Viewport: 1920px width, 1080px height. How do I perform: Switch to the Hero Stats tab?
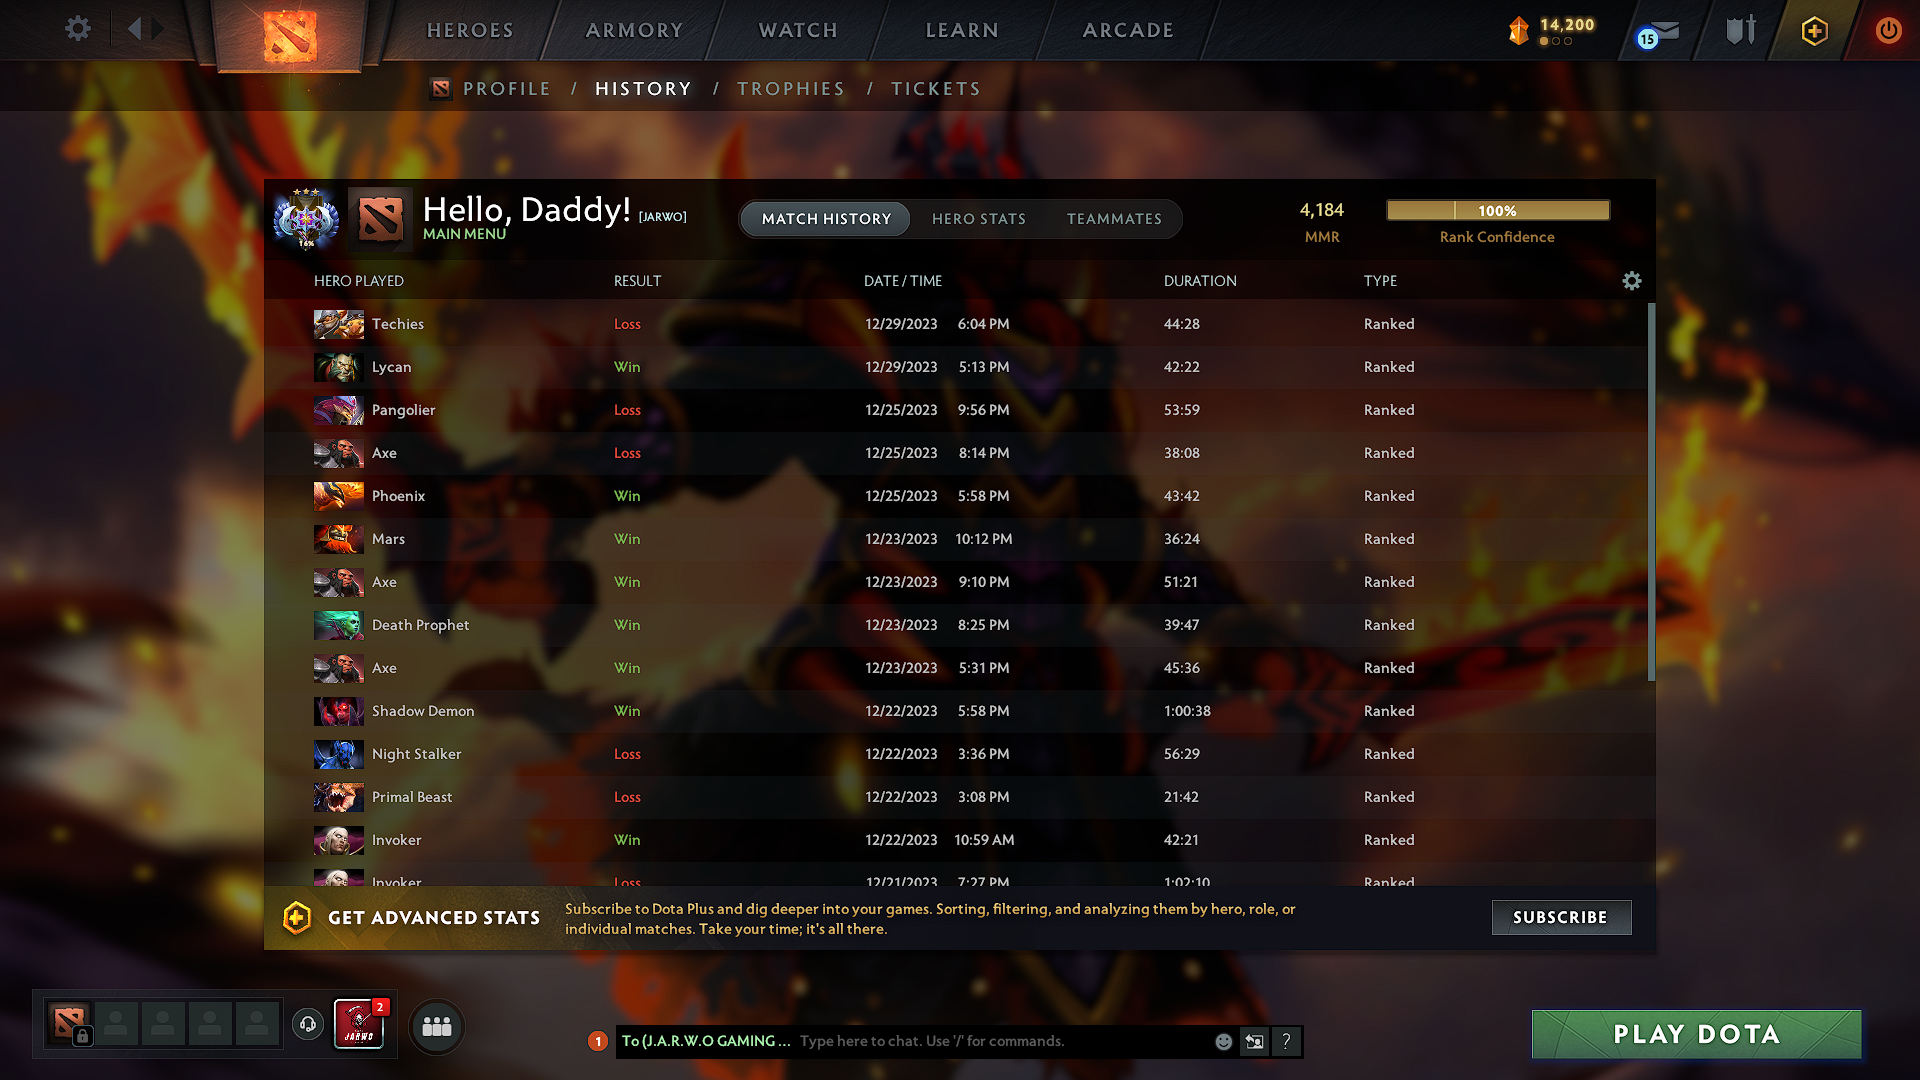tap(979, 219)
